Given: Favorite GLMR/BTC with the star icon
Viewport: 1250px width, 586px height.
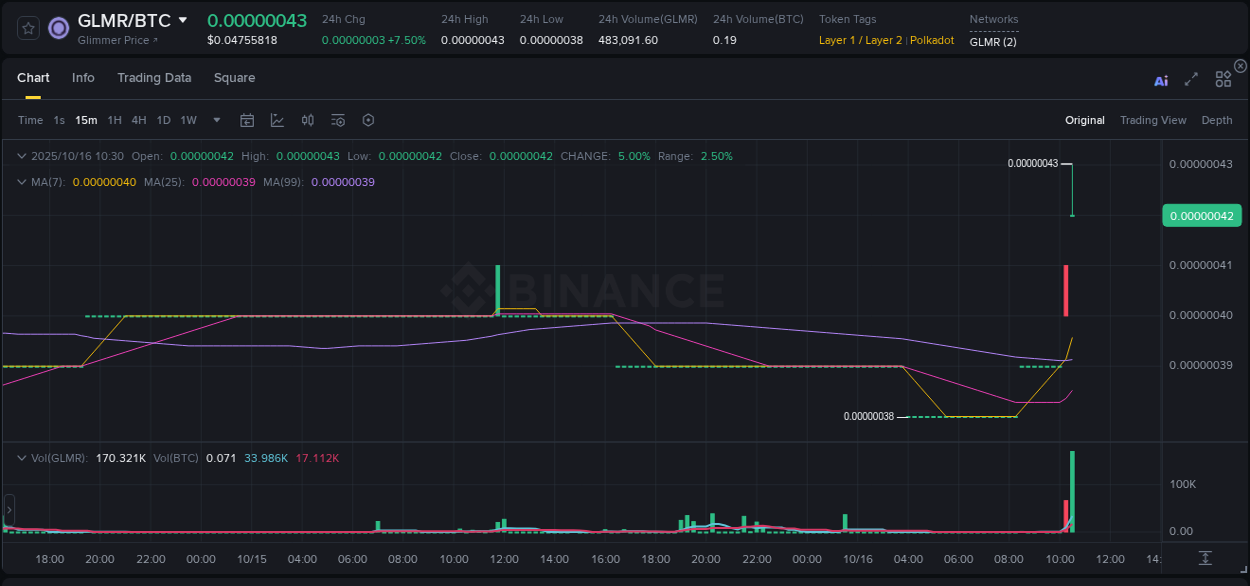Looking at the screenshot, I should click(x=28, y=28).
